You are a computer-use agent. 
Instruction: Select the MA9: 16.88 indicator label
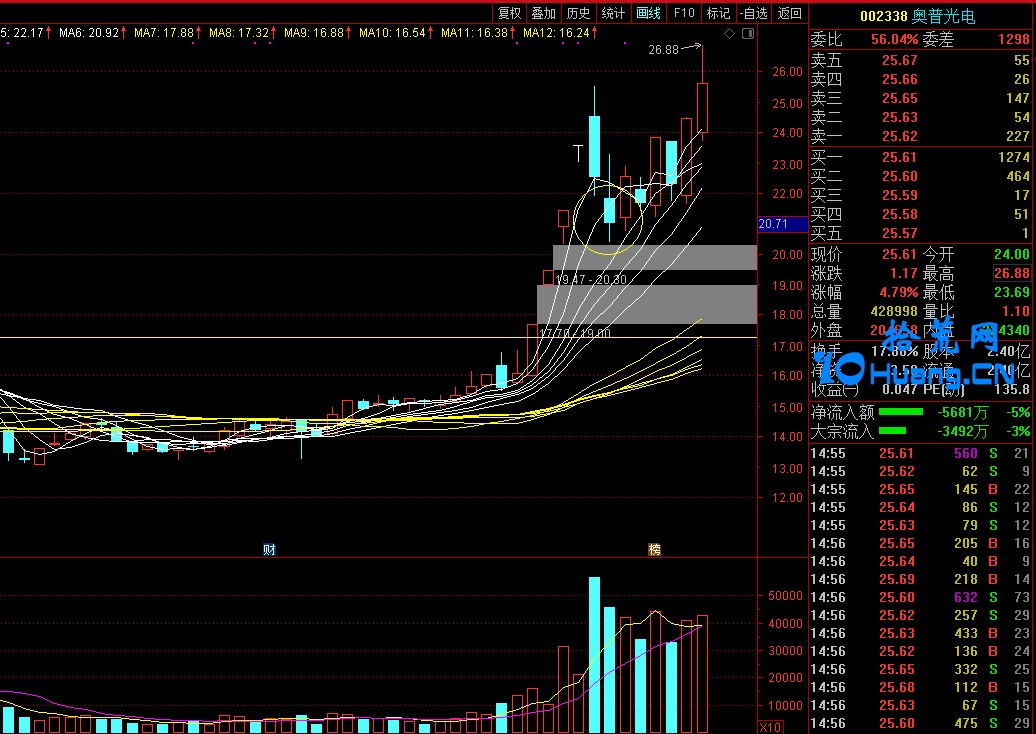[x=318, y=32]
